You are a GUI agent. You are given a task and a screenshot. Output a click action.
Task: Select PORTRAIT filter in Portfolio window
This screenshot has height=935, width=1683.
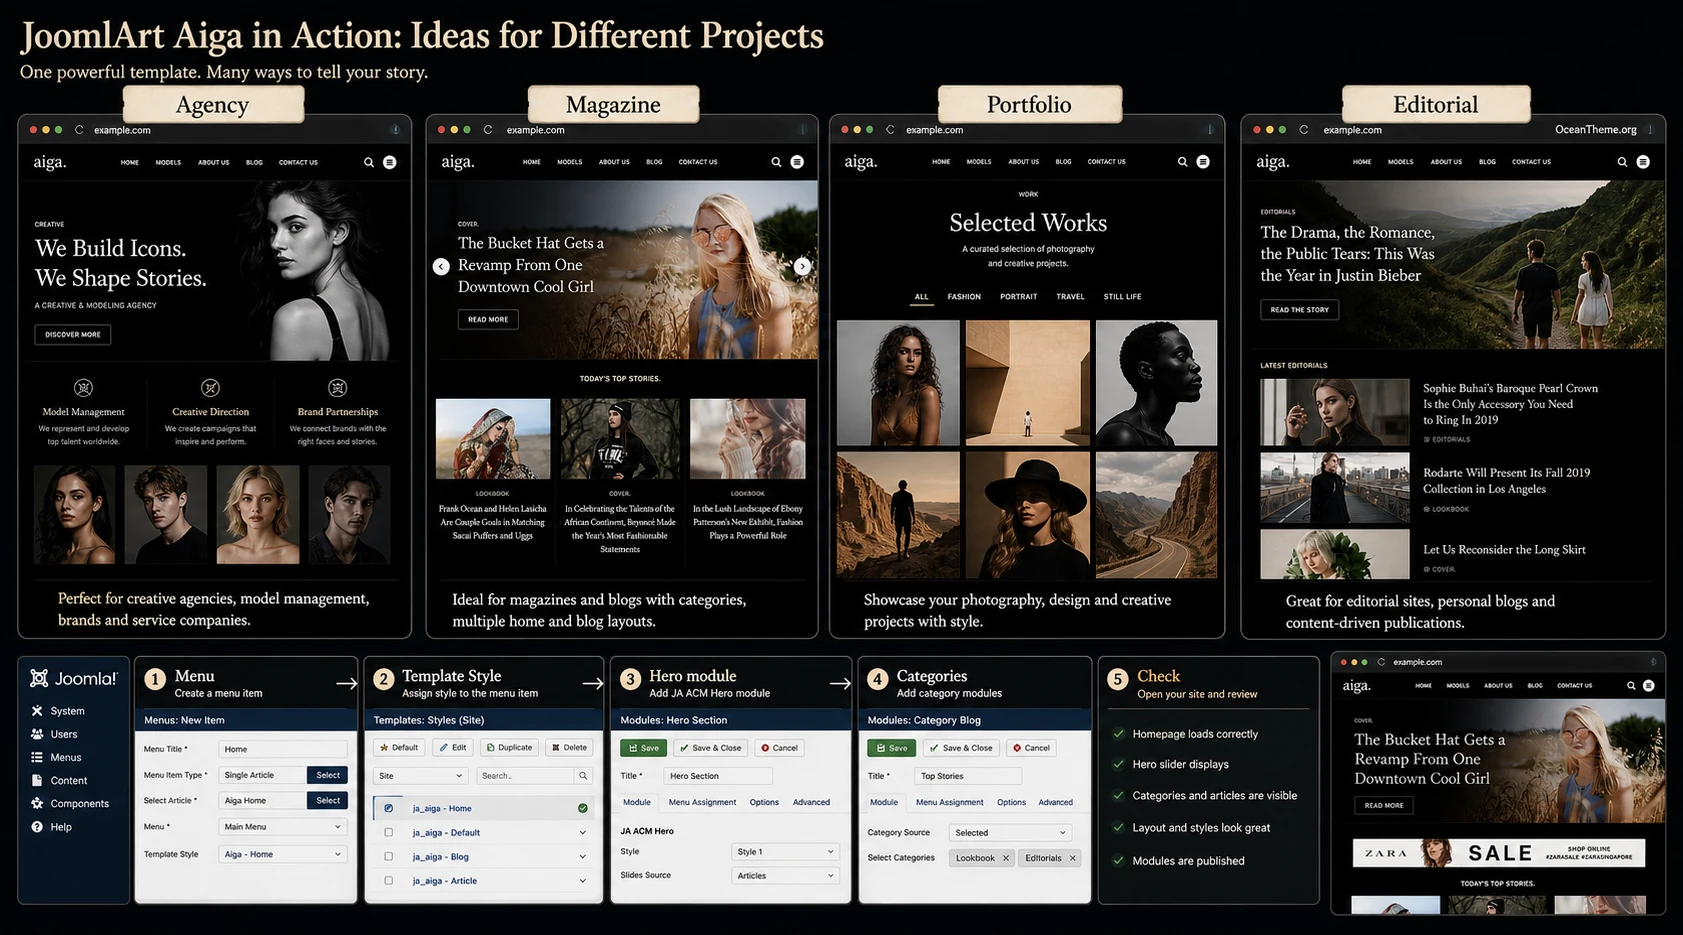(1018, 297)
